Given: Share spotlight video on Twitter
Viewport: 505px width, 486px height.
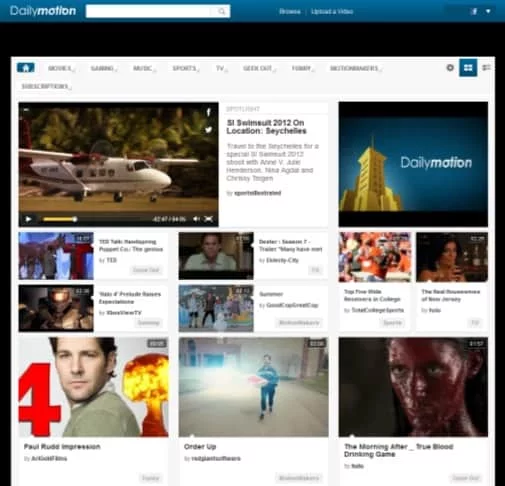Looking at the screenshot, I should click(209, 130).
